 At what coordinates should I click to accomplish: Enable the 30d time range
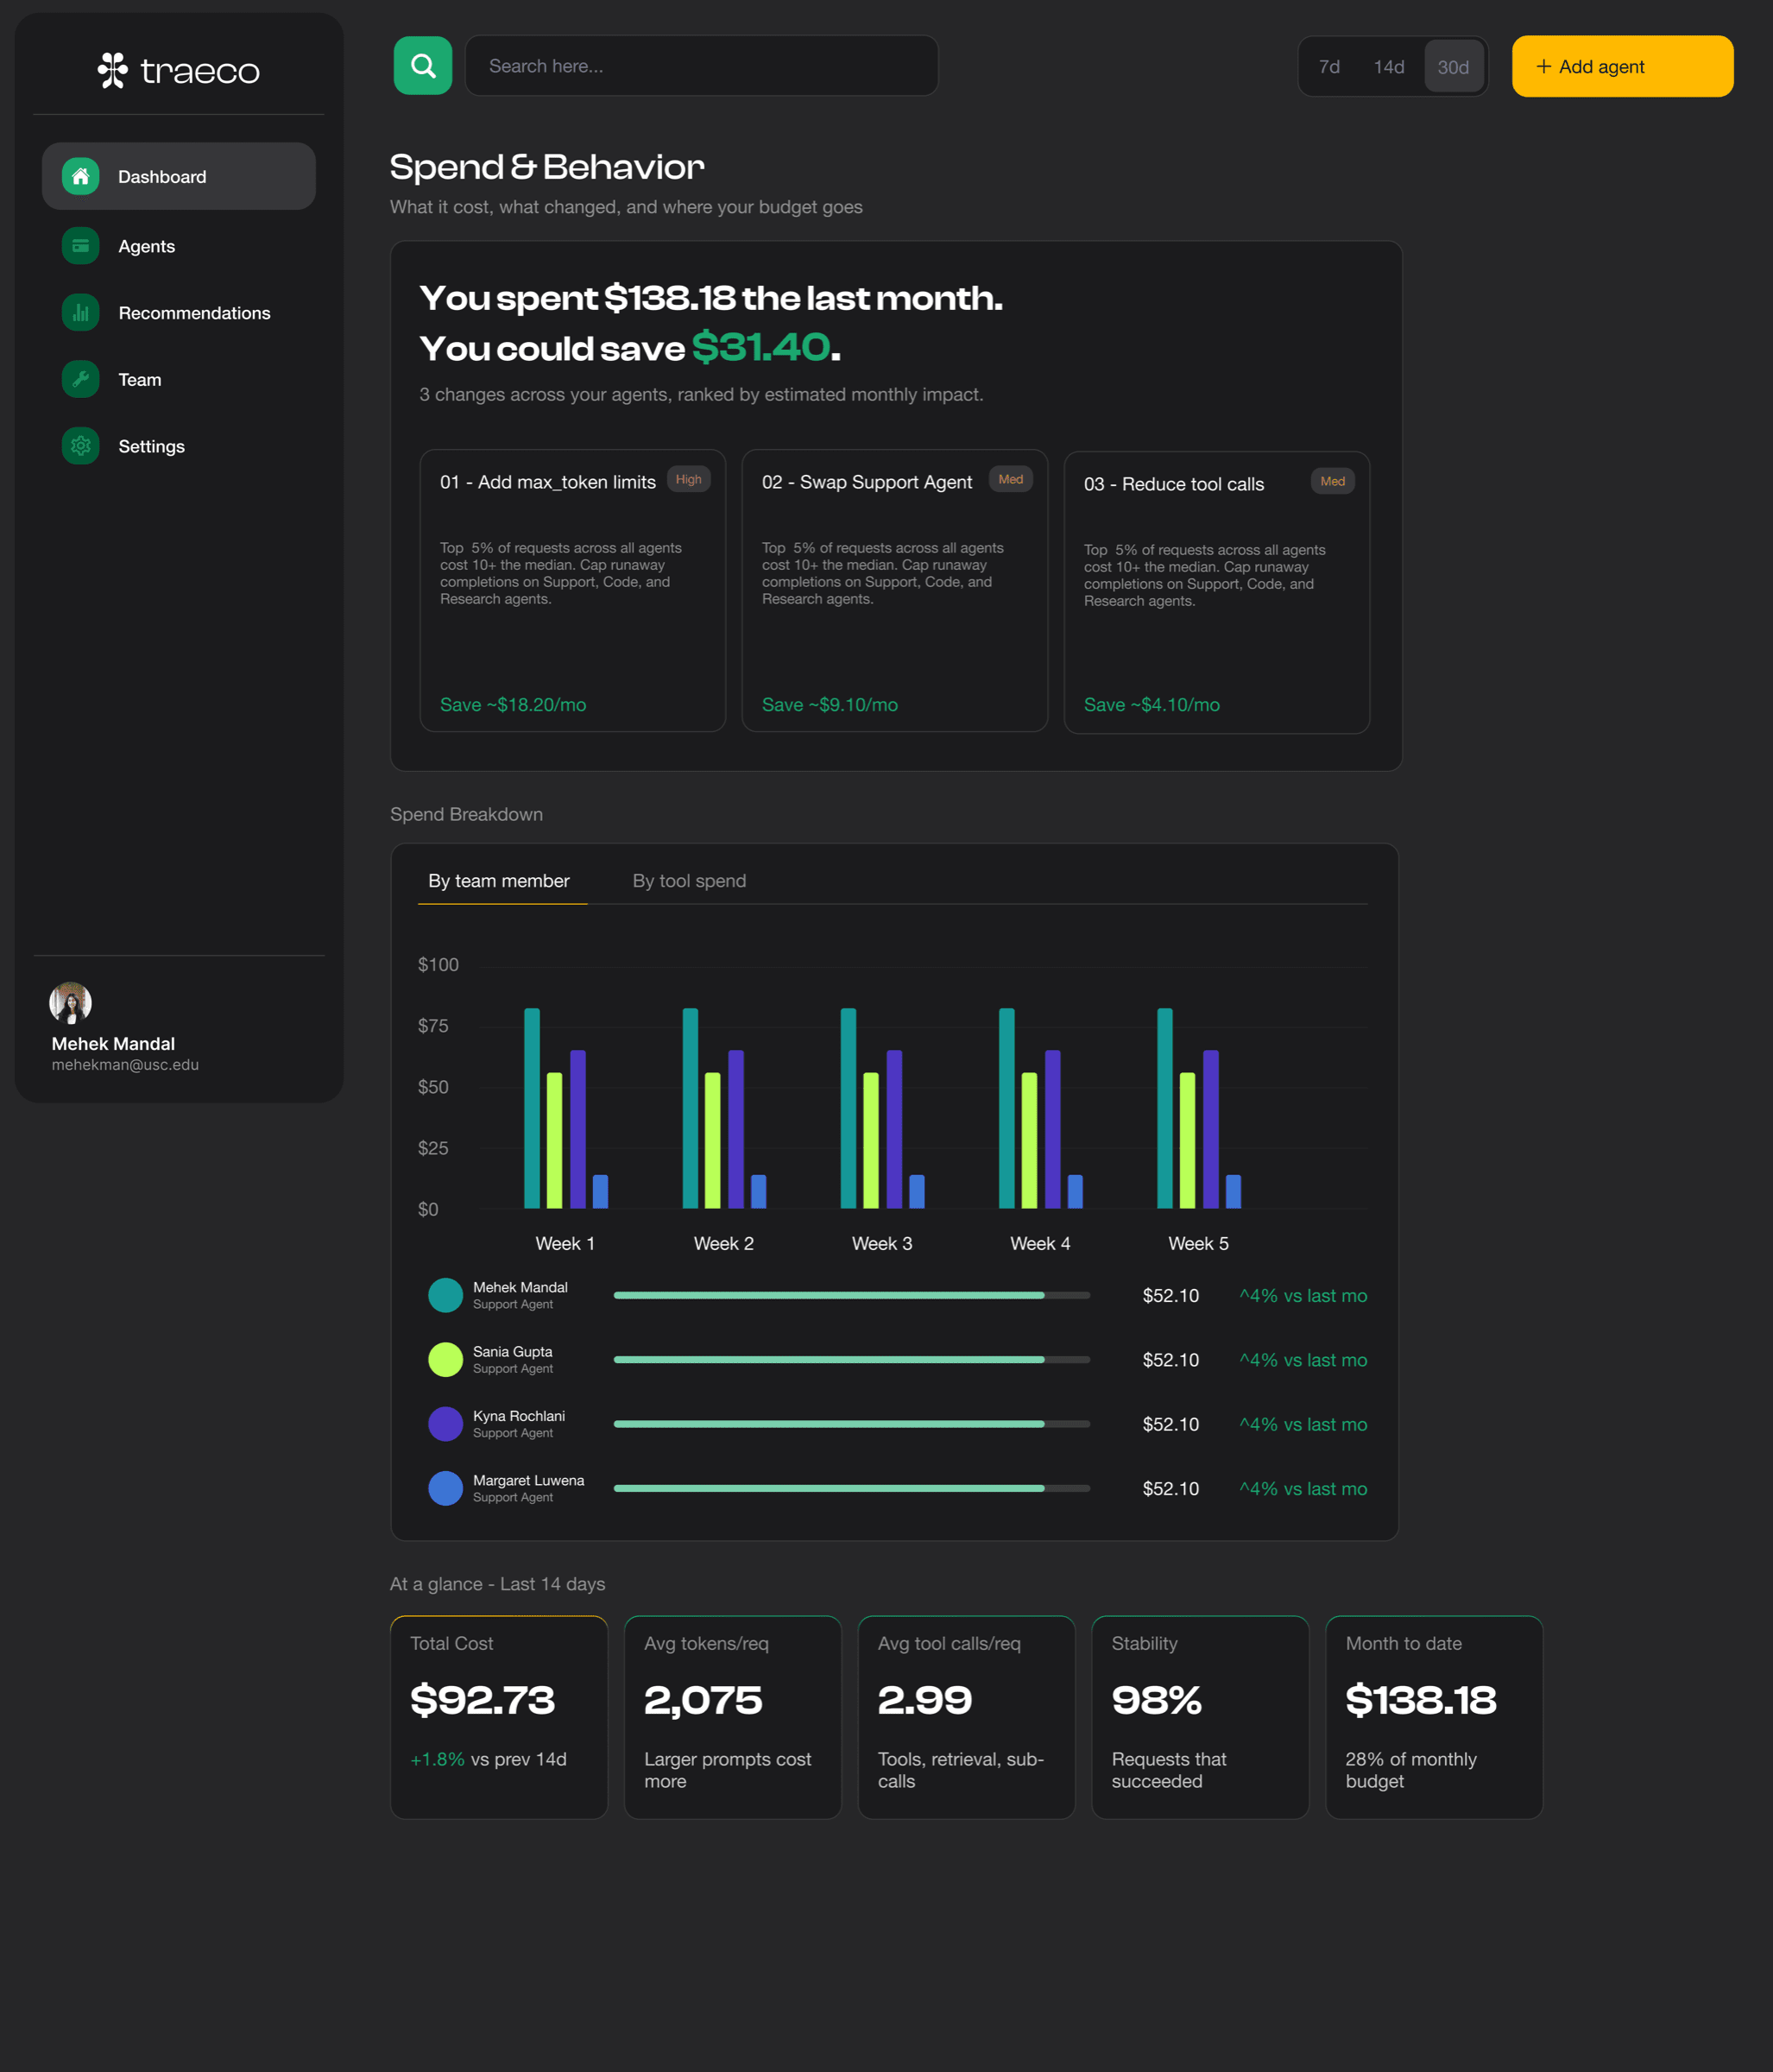point(1453,66)
